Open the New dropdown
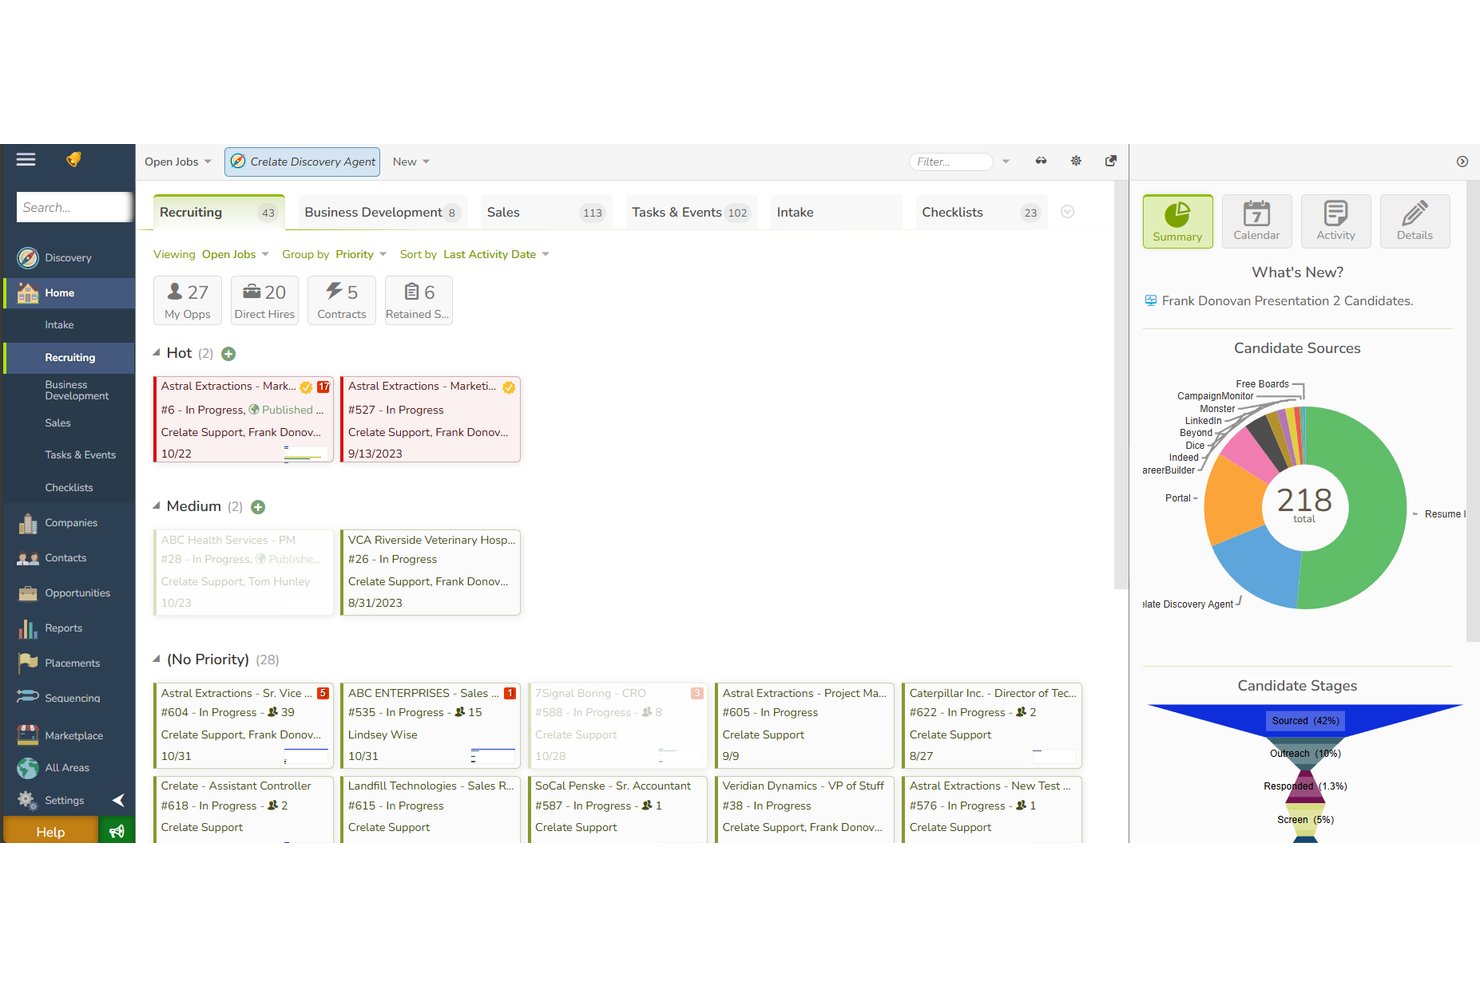 [411, 162]
